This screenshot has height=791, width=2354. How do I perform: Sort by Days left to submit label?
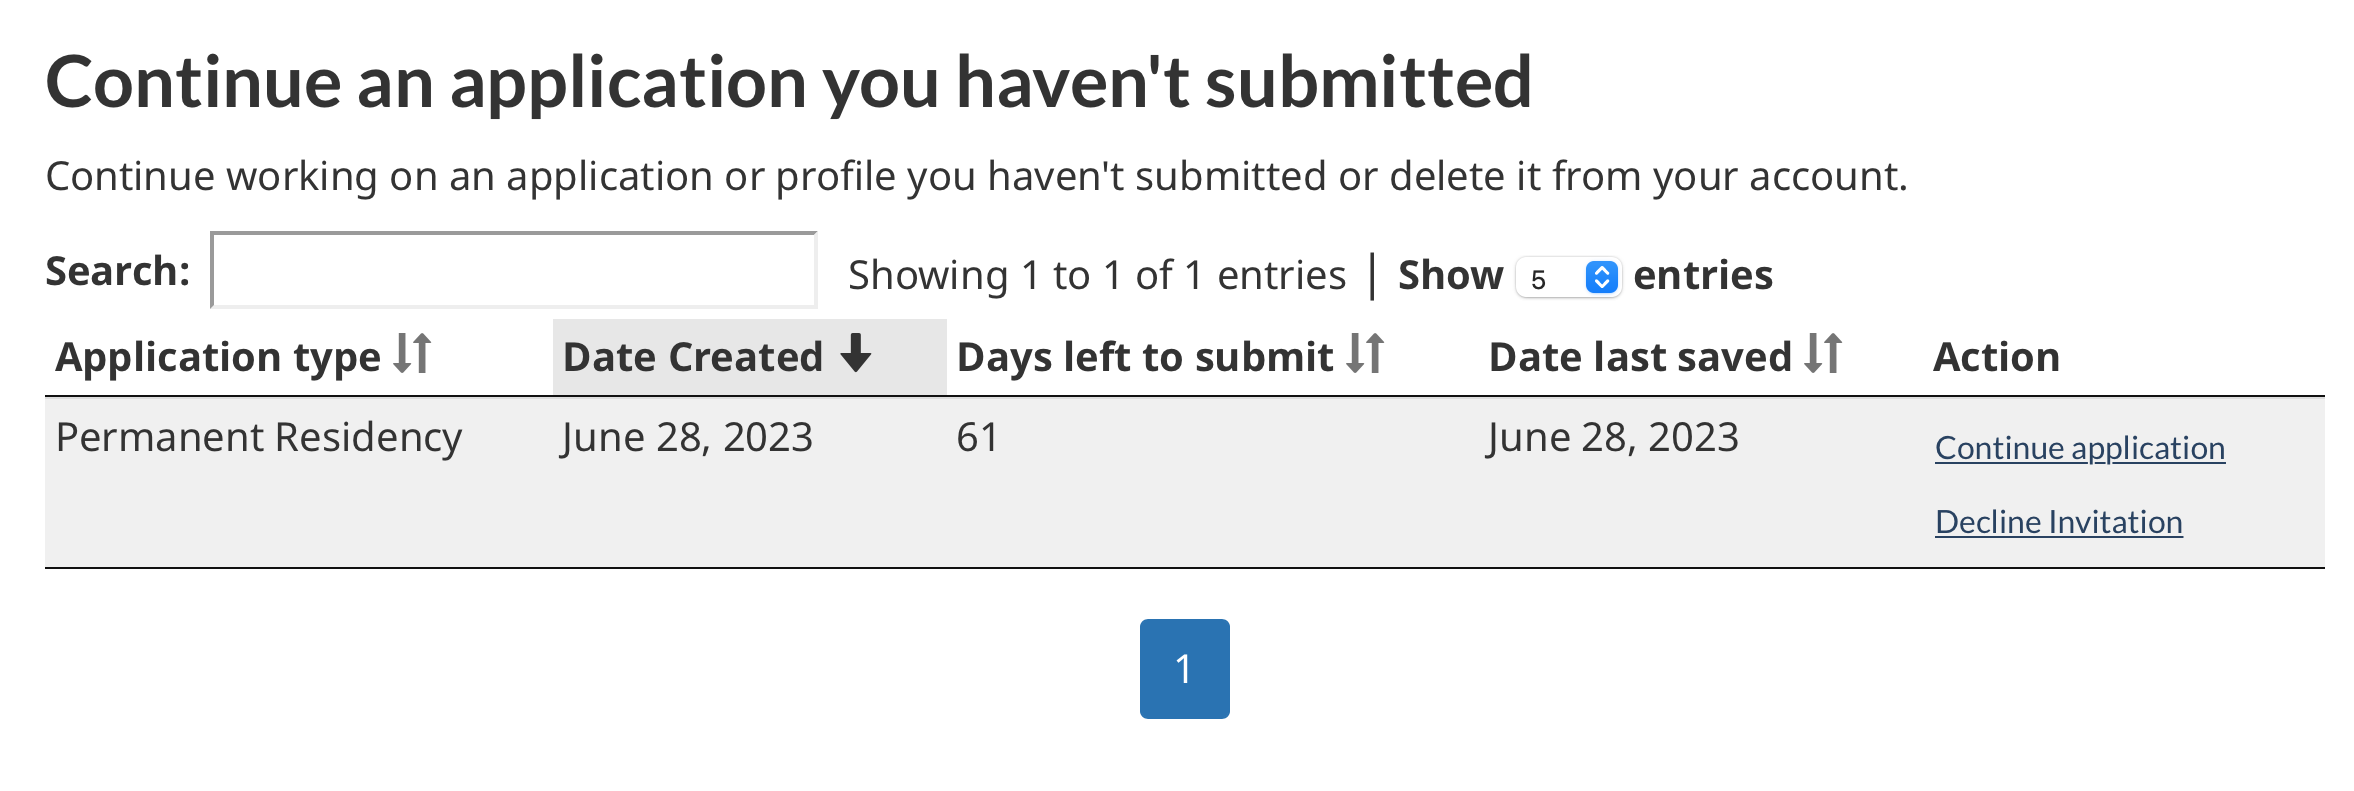[1145, 357]
